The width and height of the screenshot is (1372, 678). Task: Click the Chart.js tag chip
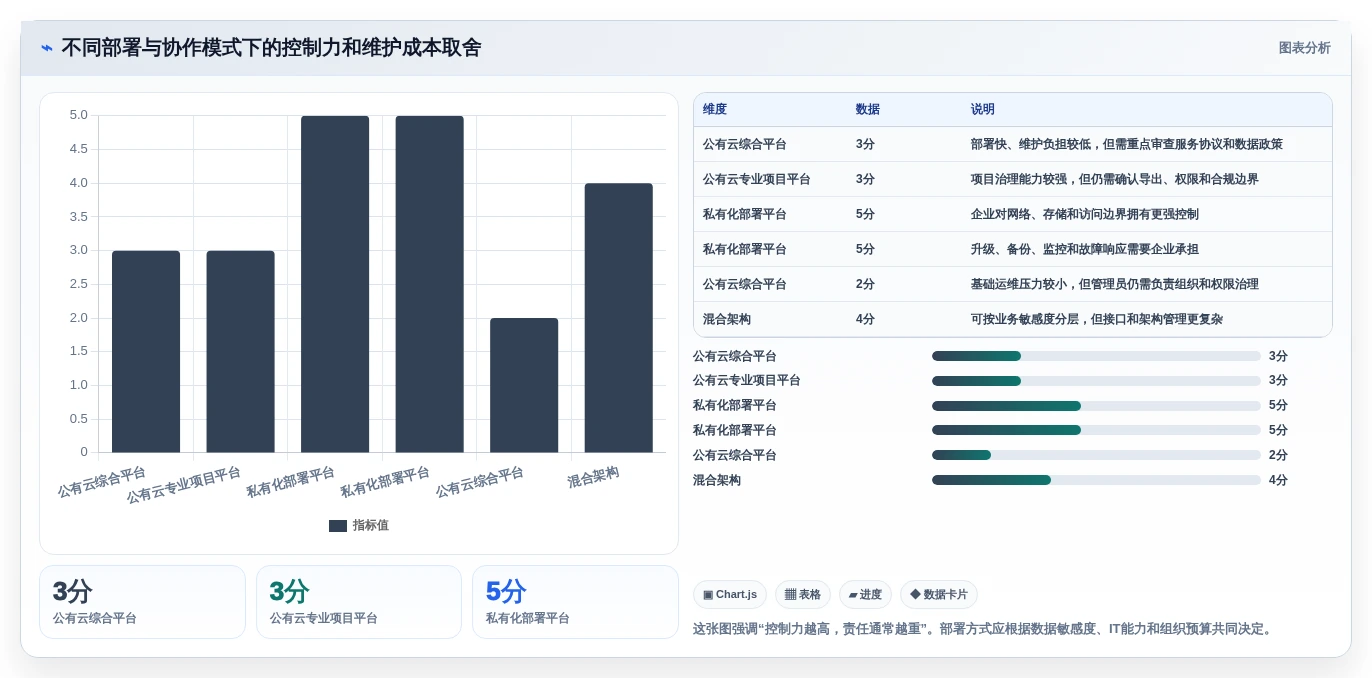point(730,594)
